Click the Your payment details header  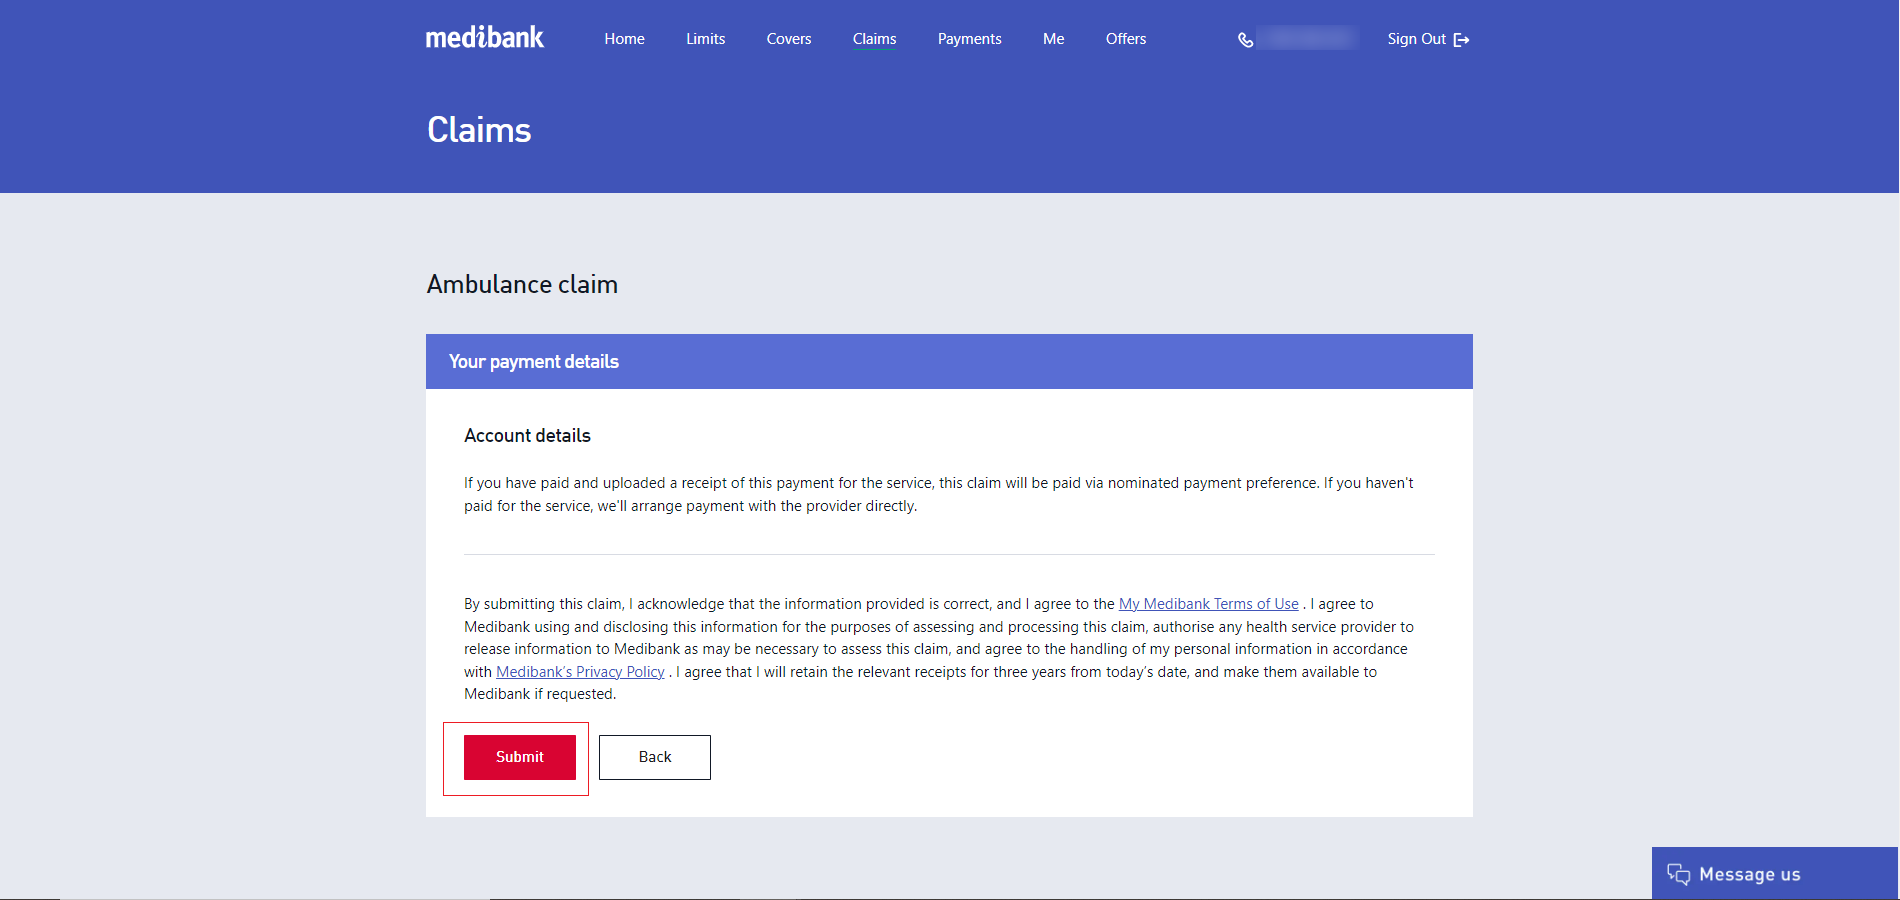(x=534, y=362)
